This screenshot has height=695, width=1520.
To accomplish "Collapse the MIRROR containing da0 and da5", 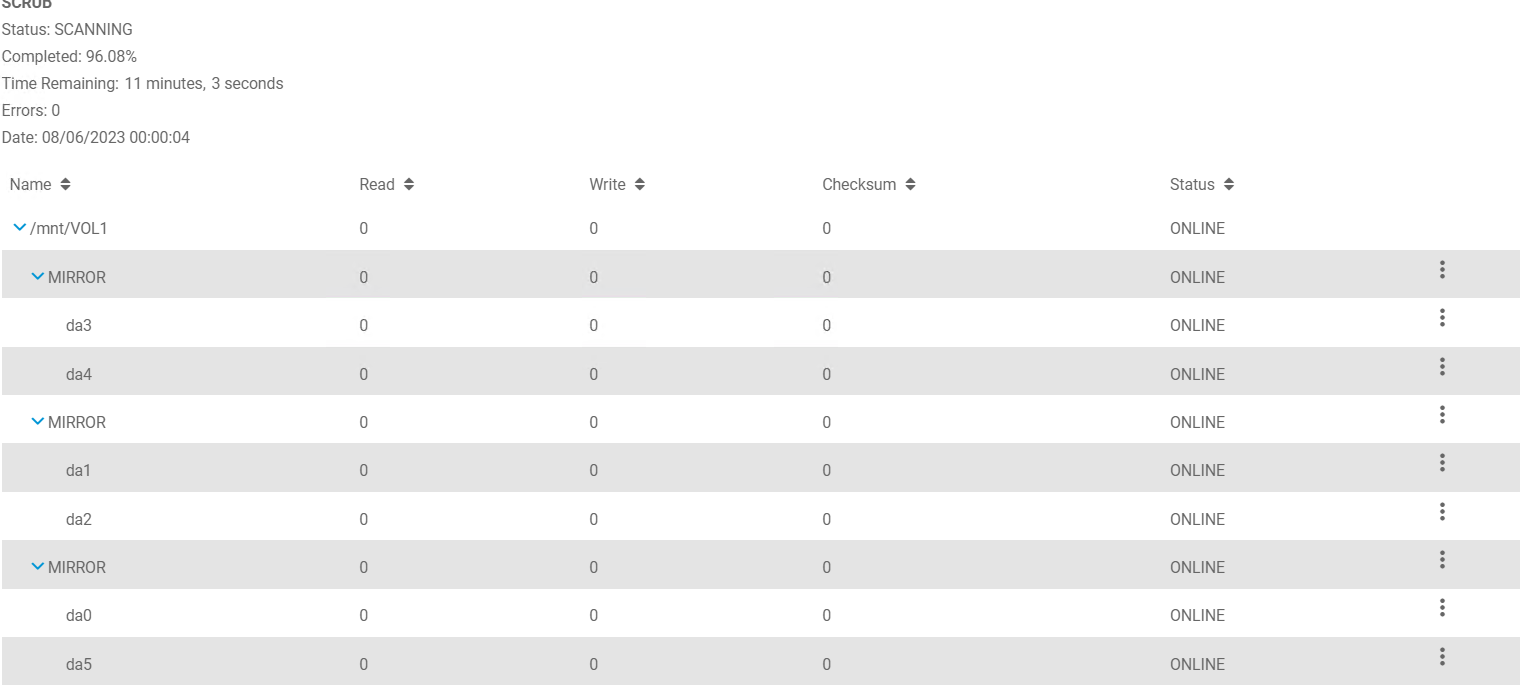I will pos(38,567).
